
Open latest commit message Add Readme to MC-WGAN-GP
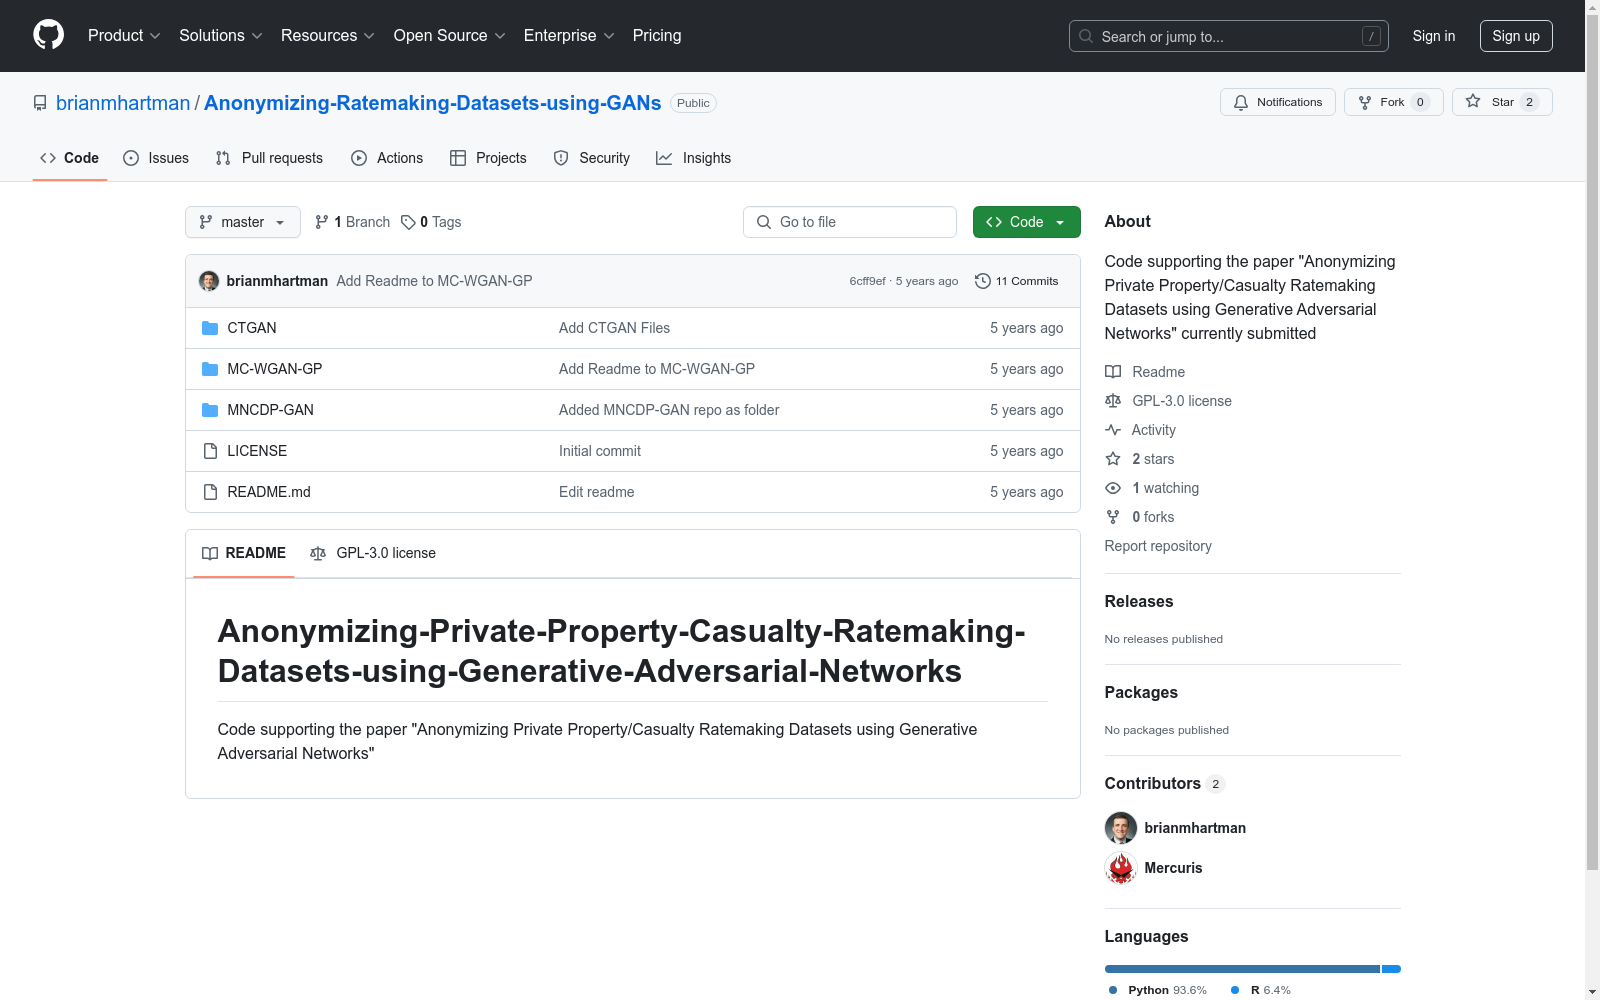(x=434, y=281)
